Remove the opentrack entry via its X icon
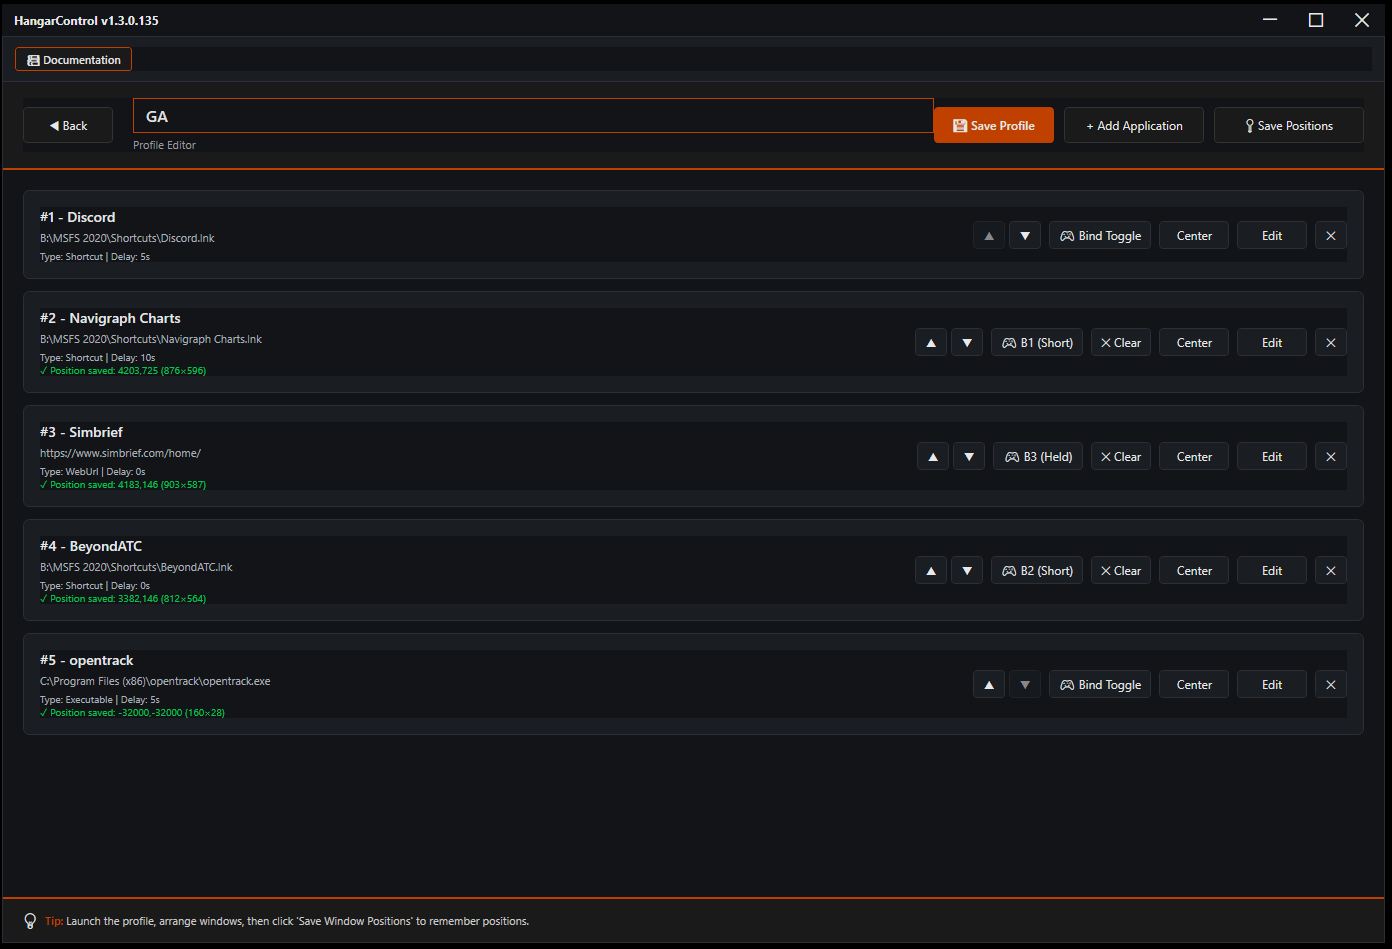Screen dimensions: 1392x949 1330,684
